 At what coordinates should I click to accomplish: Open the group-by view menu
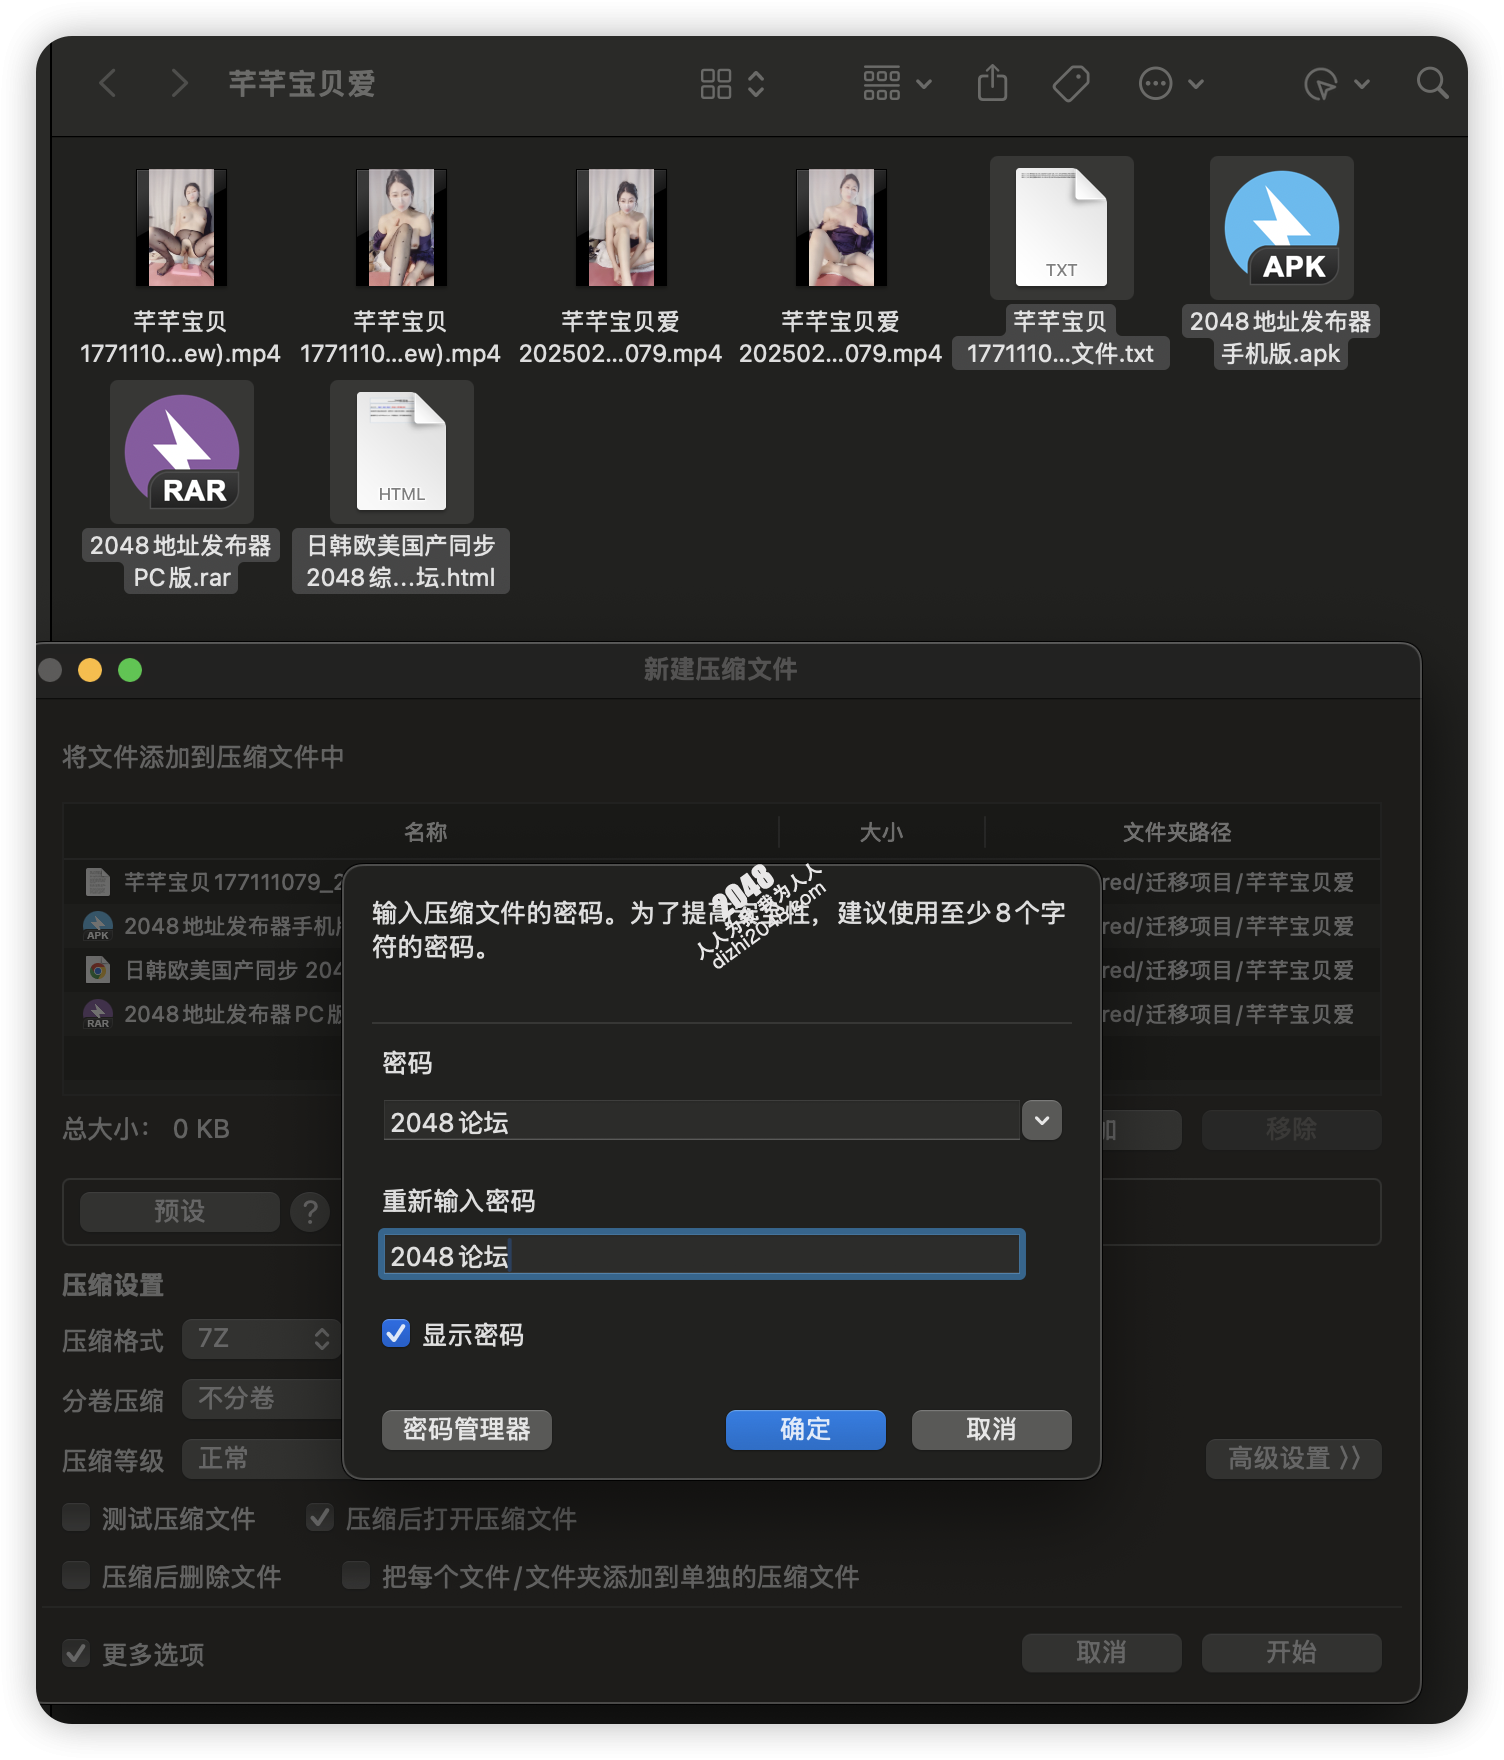897,83
